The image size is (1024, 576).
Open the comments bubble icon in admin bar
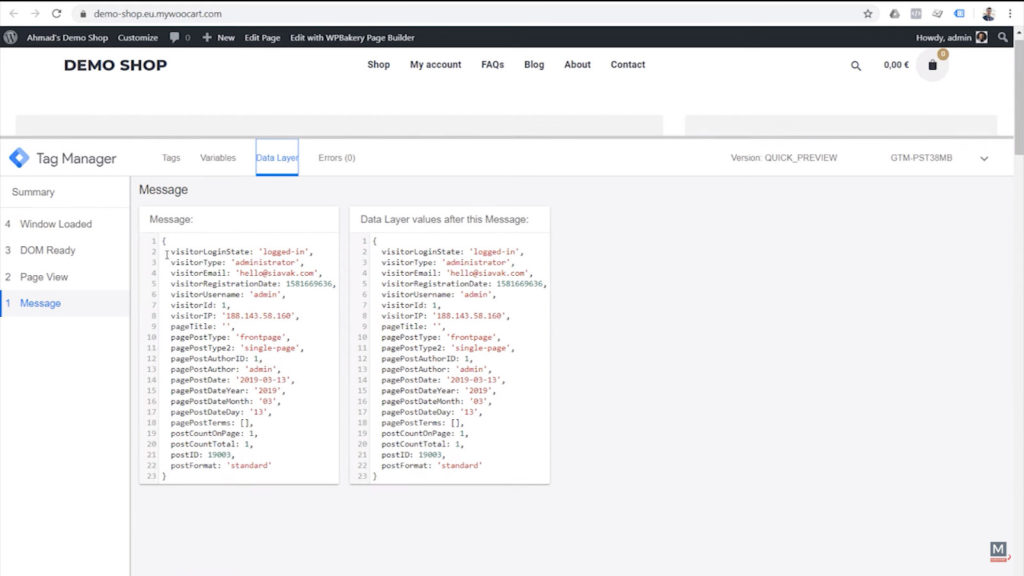pos(175,37)
